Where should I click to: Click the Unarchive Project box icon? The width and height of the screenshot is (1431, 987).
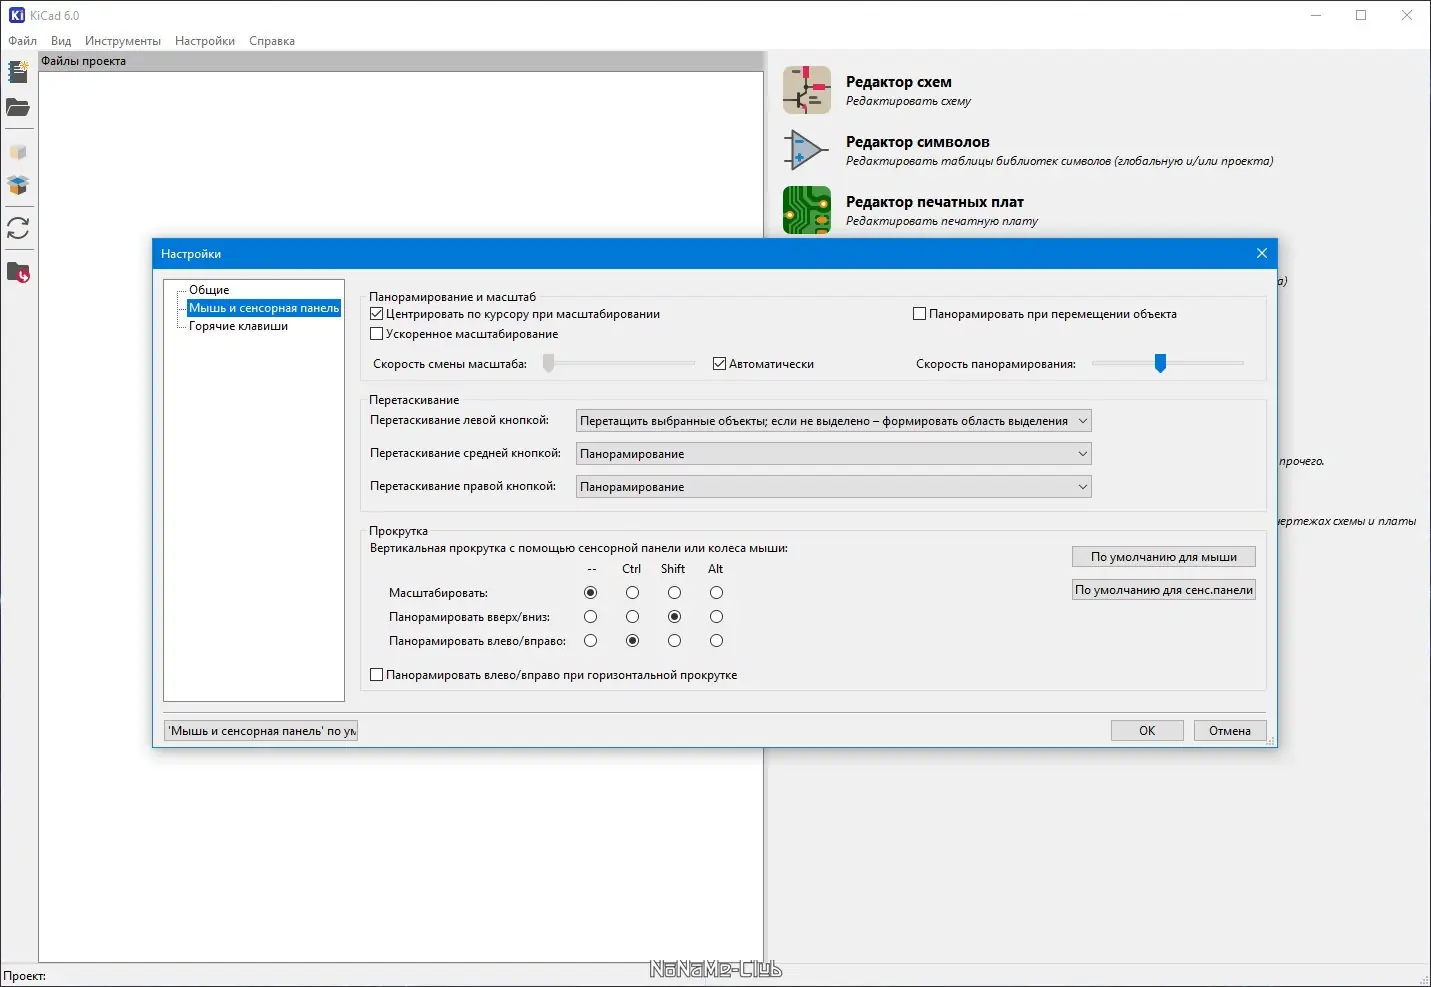tap(18, 185)
